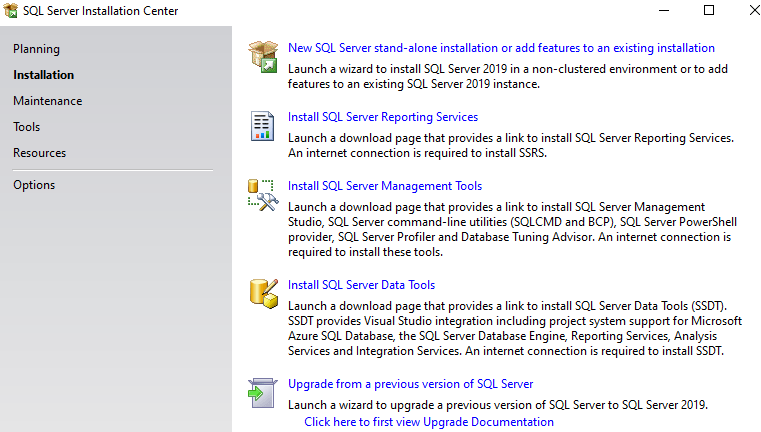Click the 'required to install these tools' text line
Image resolution: width=761 pixels, height=432 pixels.
click(365, 252)
